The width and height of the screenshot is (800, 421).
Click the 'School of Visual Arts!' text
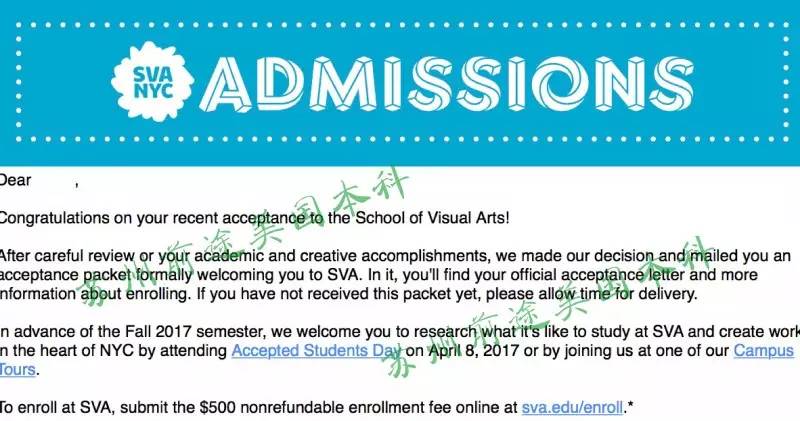click(x=432, y=218)
